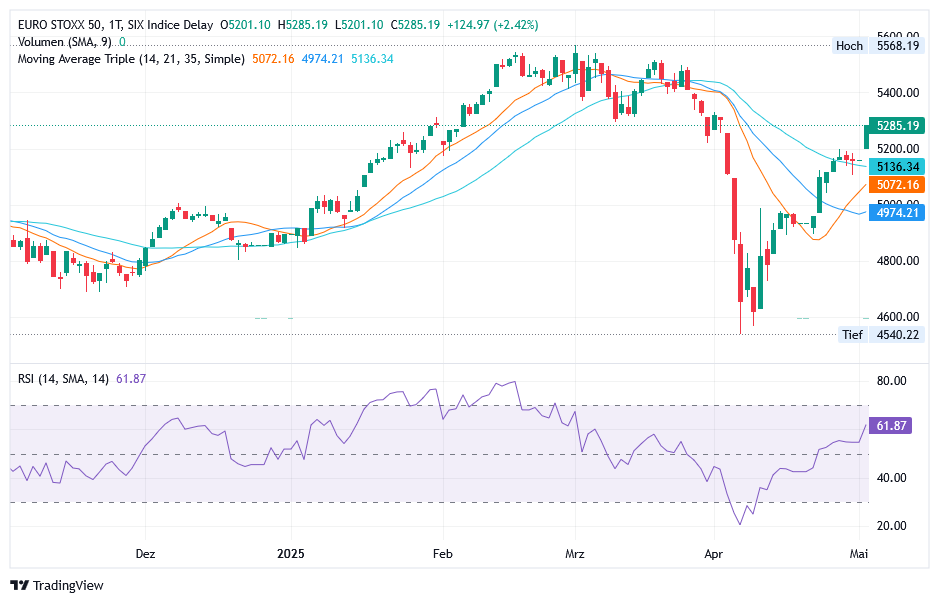
Task: Click the Mrz label on time axis
Action: (575, 553)
